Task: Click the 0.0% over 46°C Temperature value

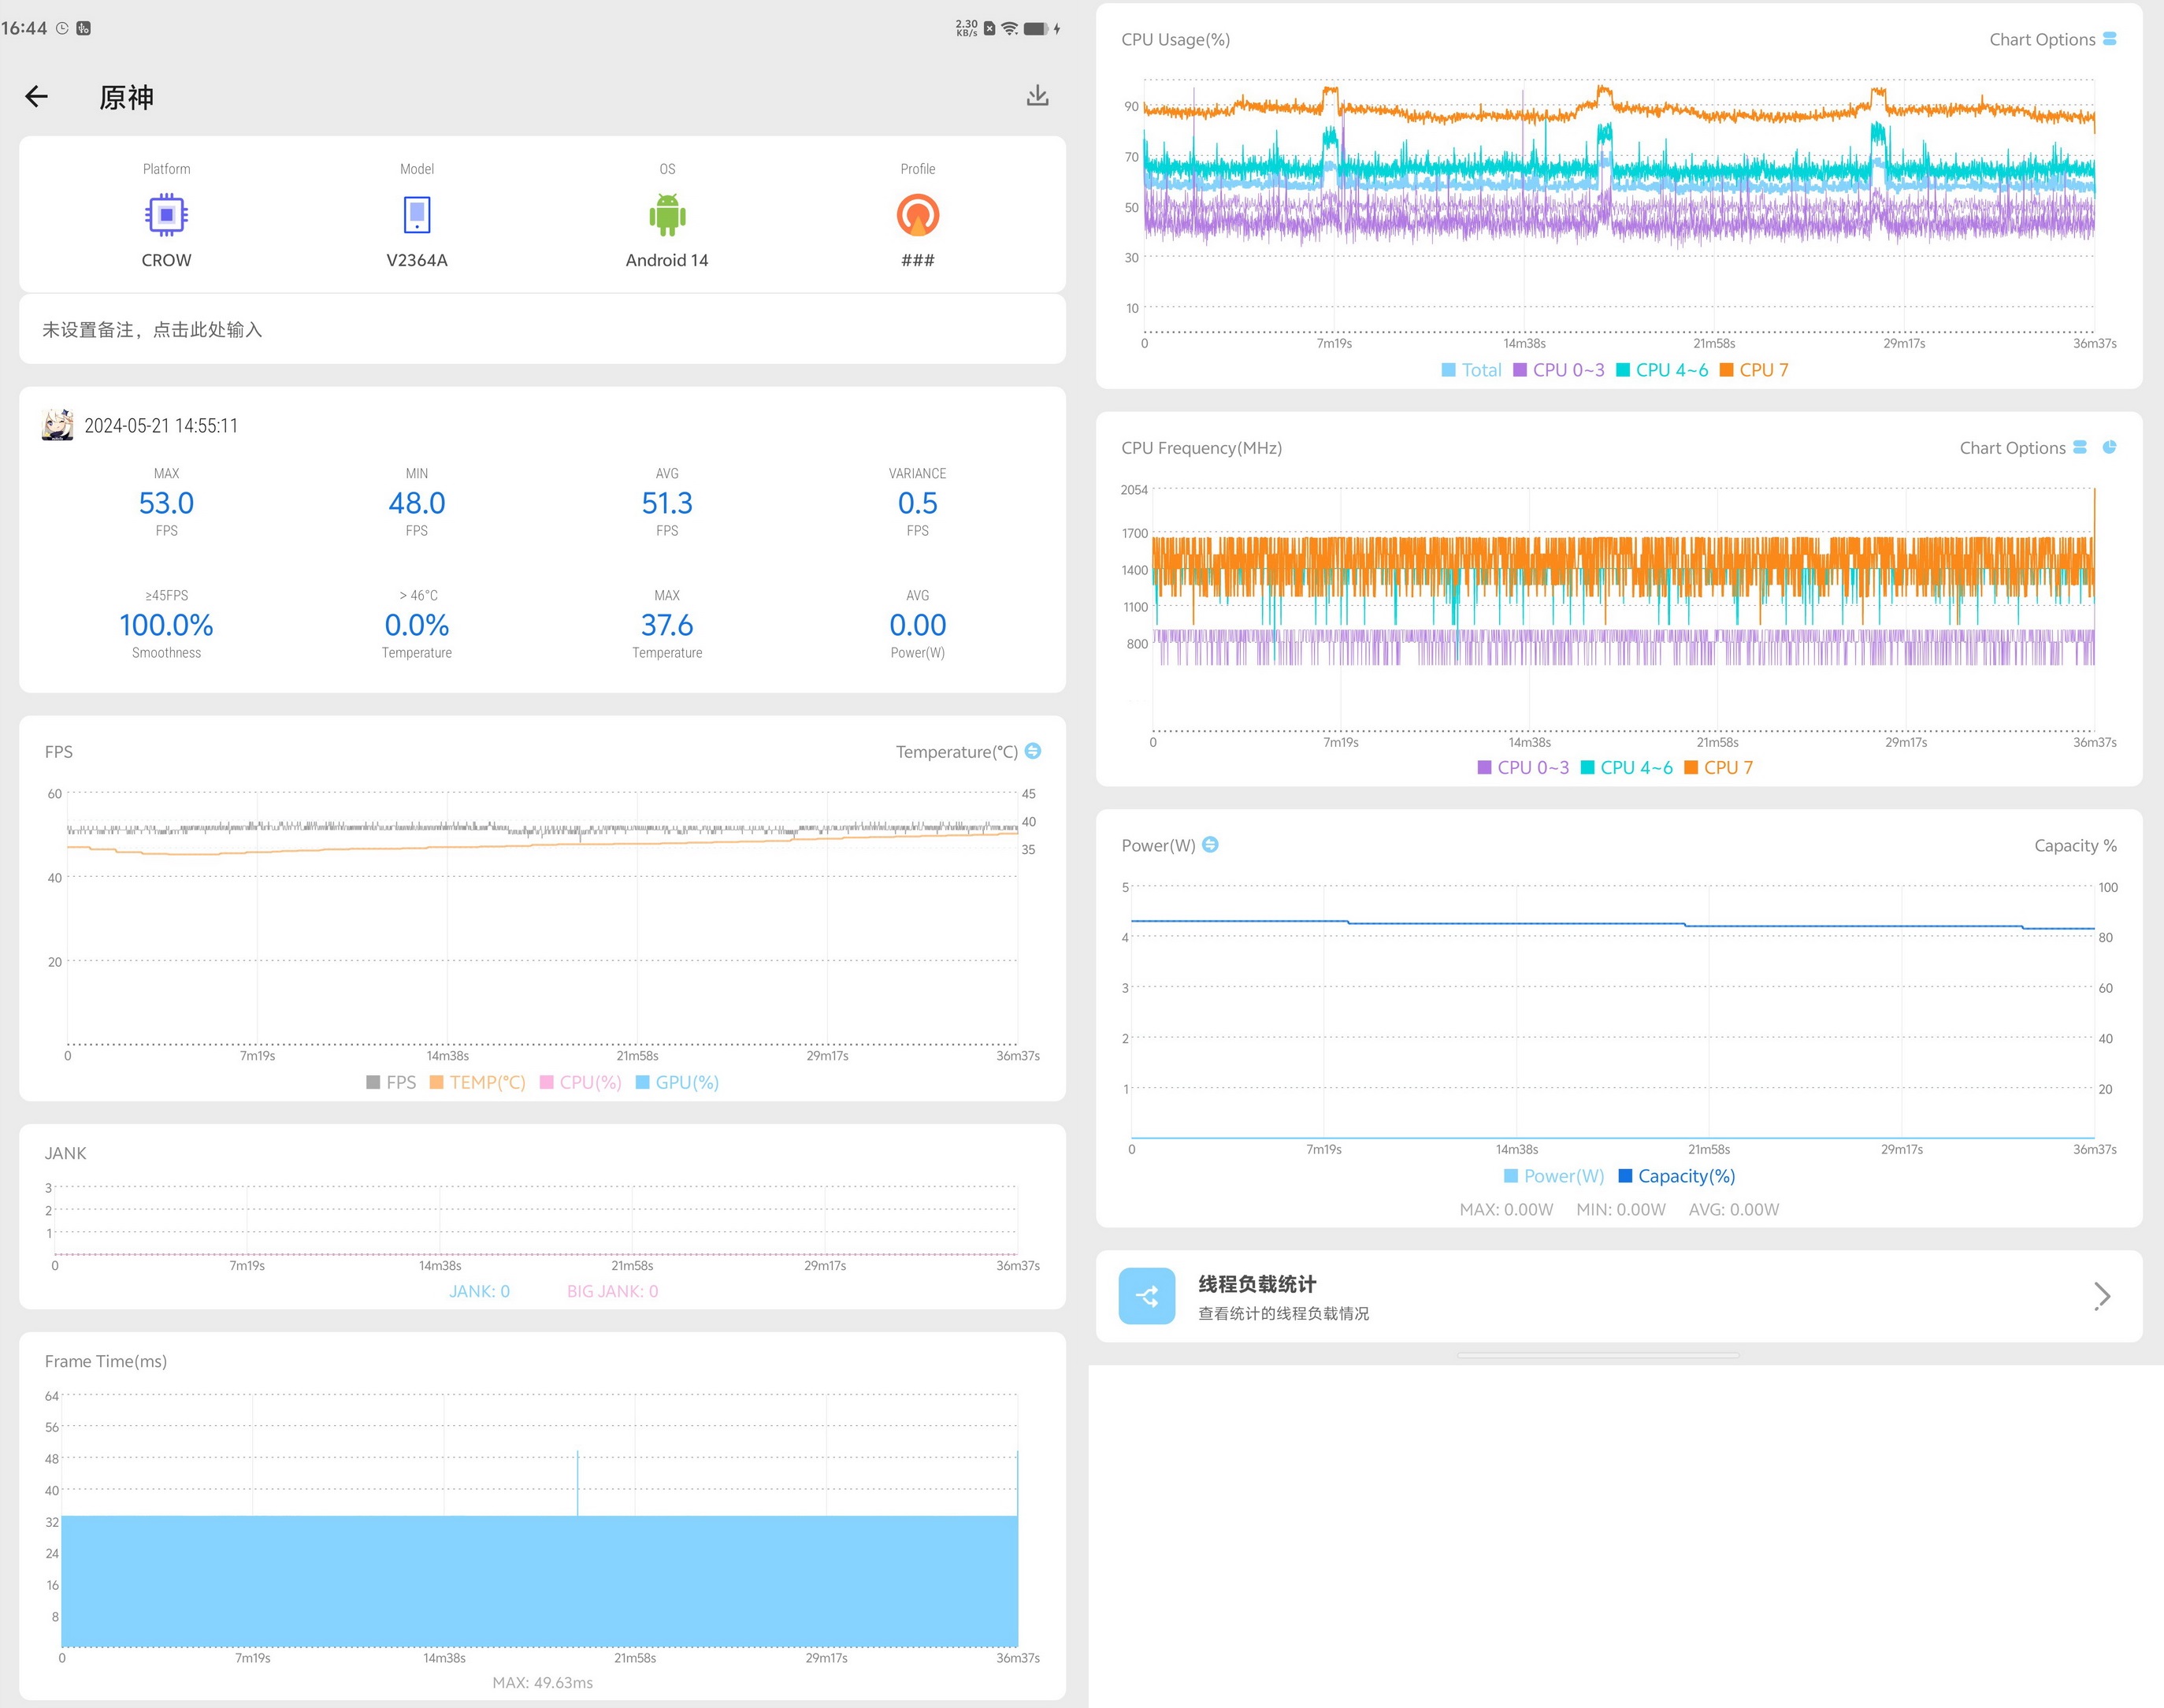Action: tap(417, 625)
